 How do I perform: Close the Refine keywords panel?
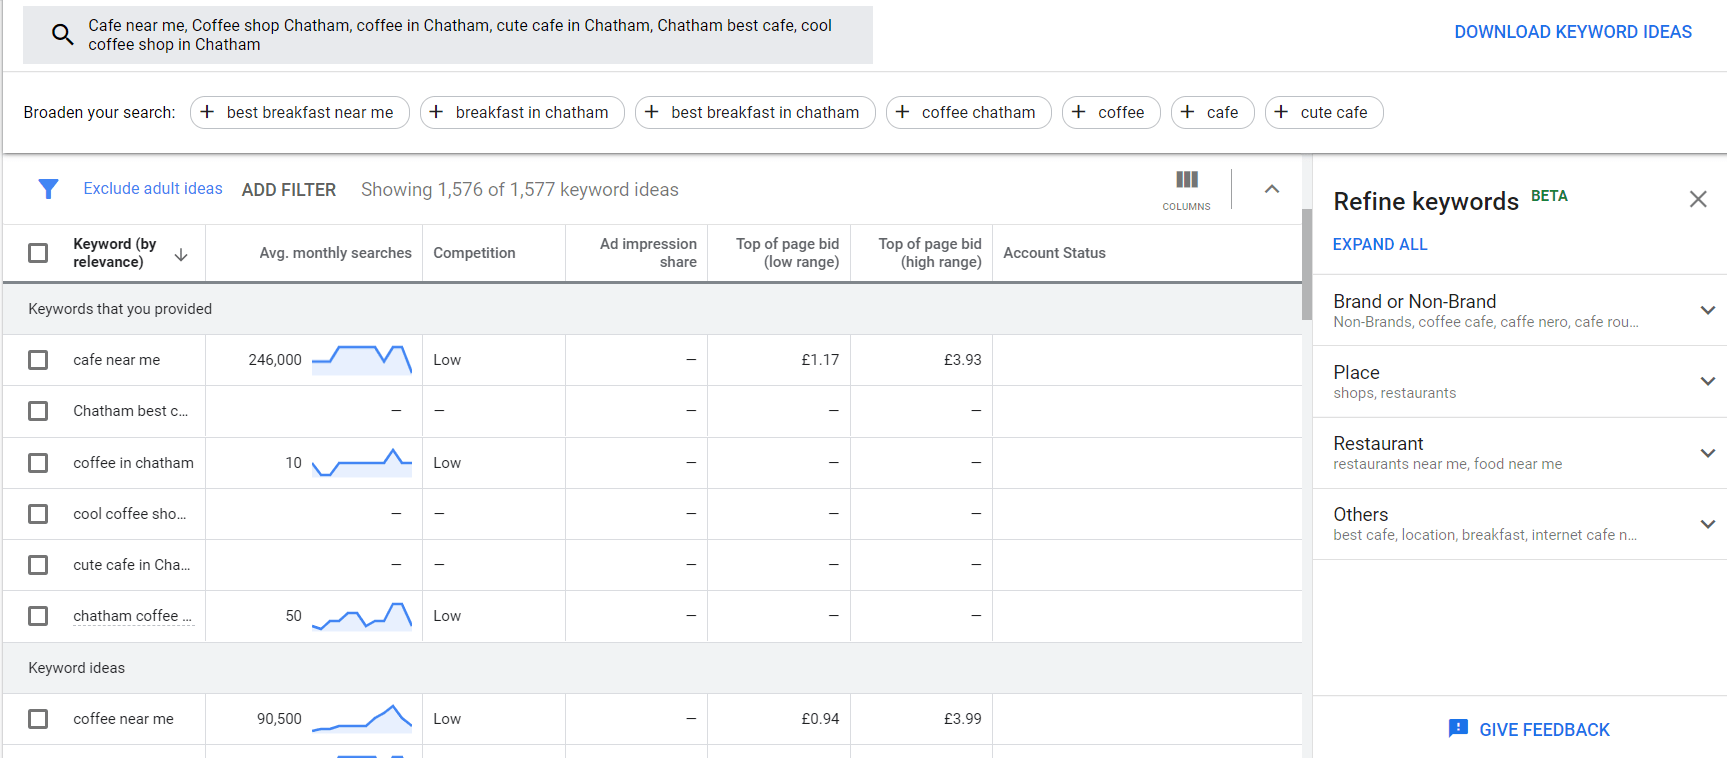click(1697, 199)
